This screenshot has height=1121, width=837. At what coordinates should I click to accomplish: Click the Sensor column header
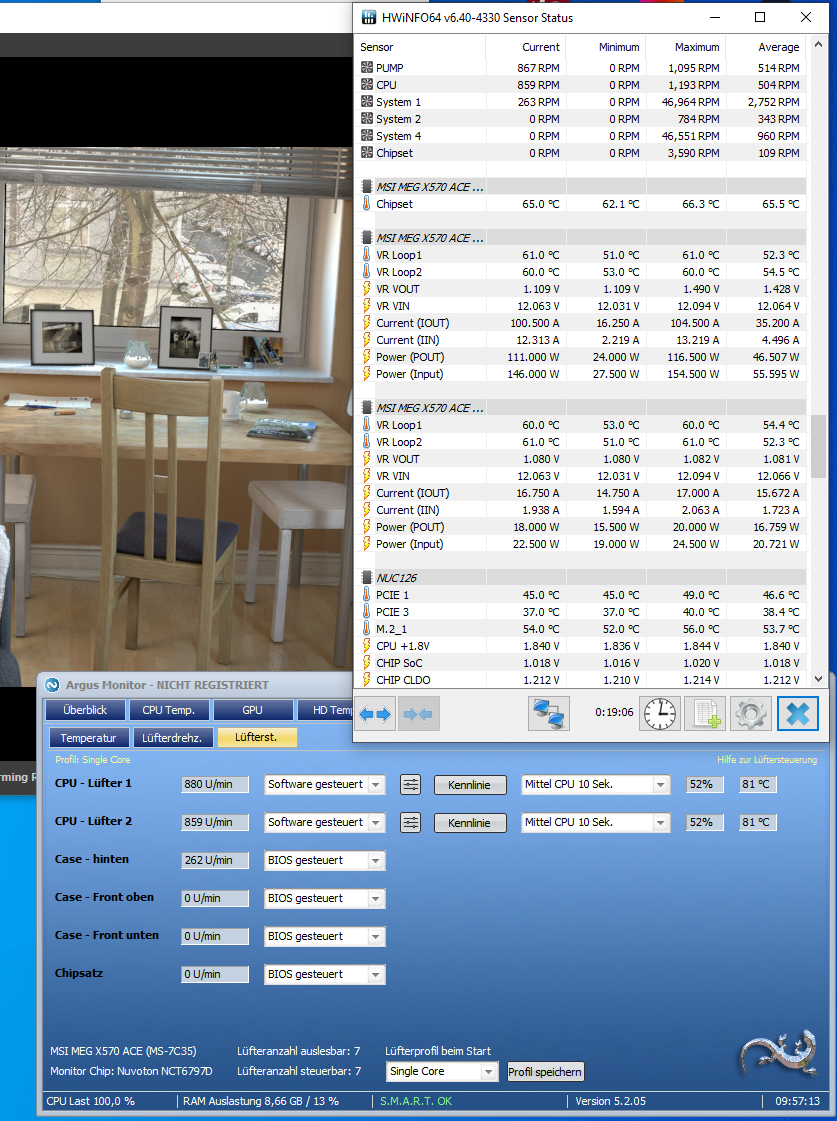pos(421,46)
